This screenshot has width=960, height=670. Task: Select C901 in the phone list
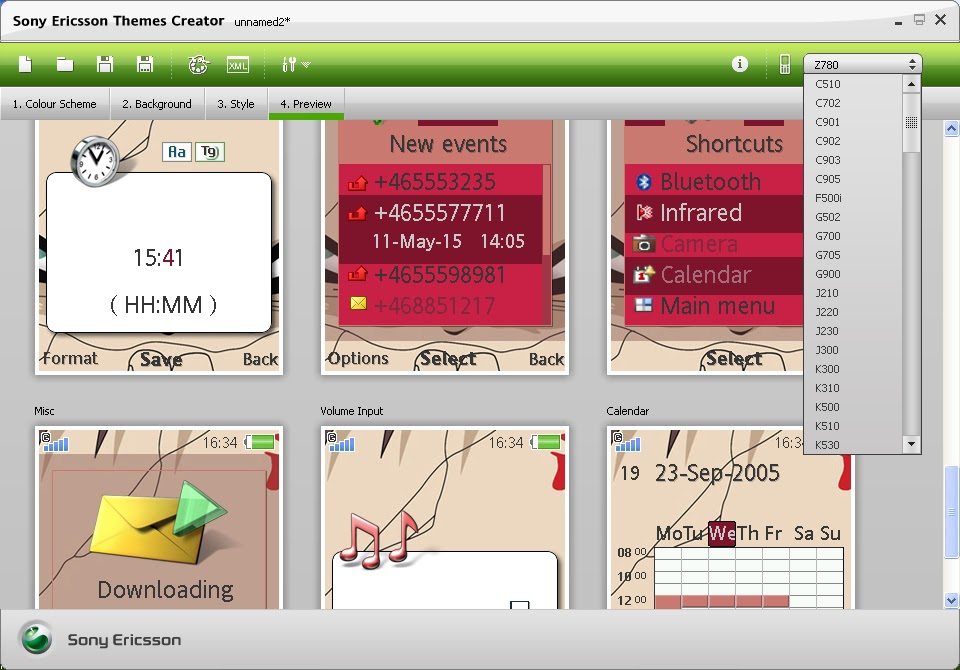pyautogui.click(x=853, y=122)
